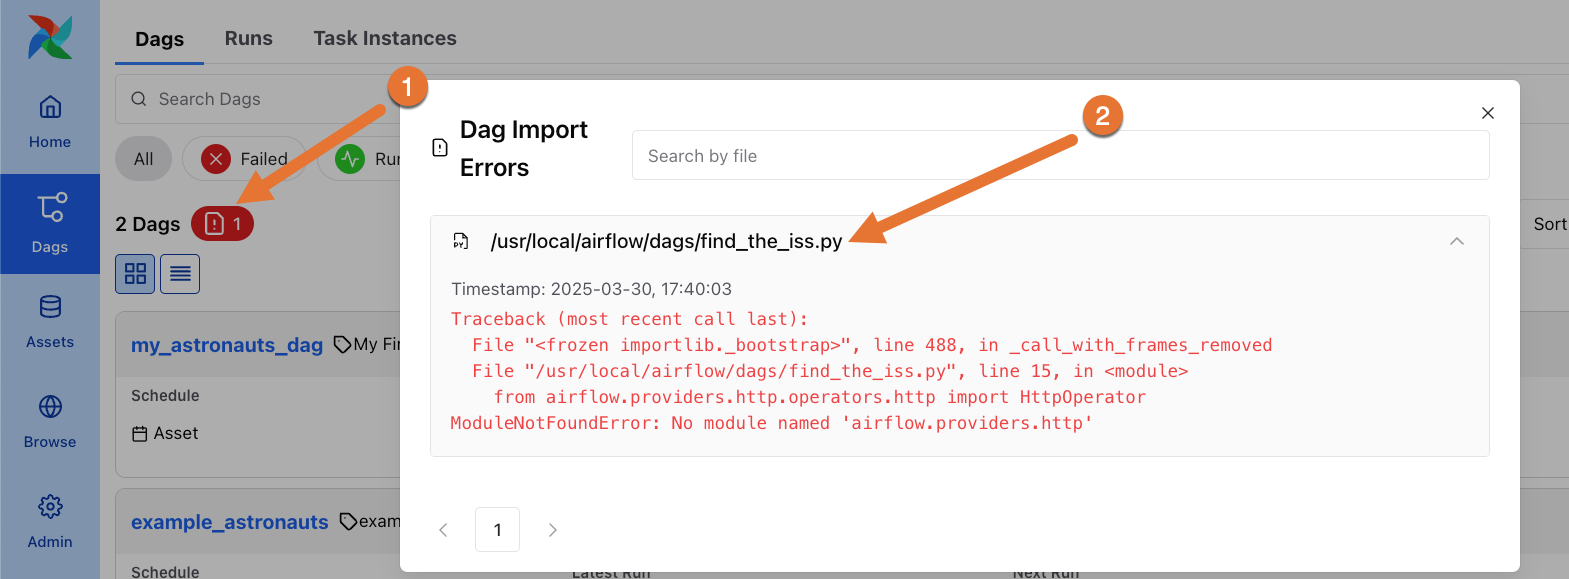This screenshot has height=579, width=1569.
Task: Switch to list view of Dags
Action: click(179, 273)
